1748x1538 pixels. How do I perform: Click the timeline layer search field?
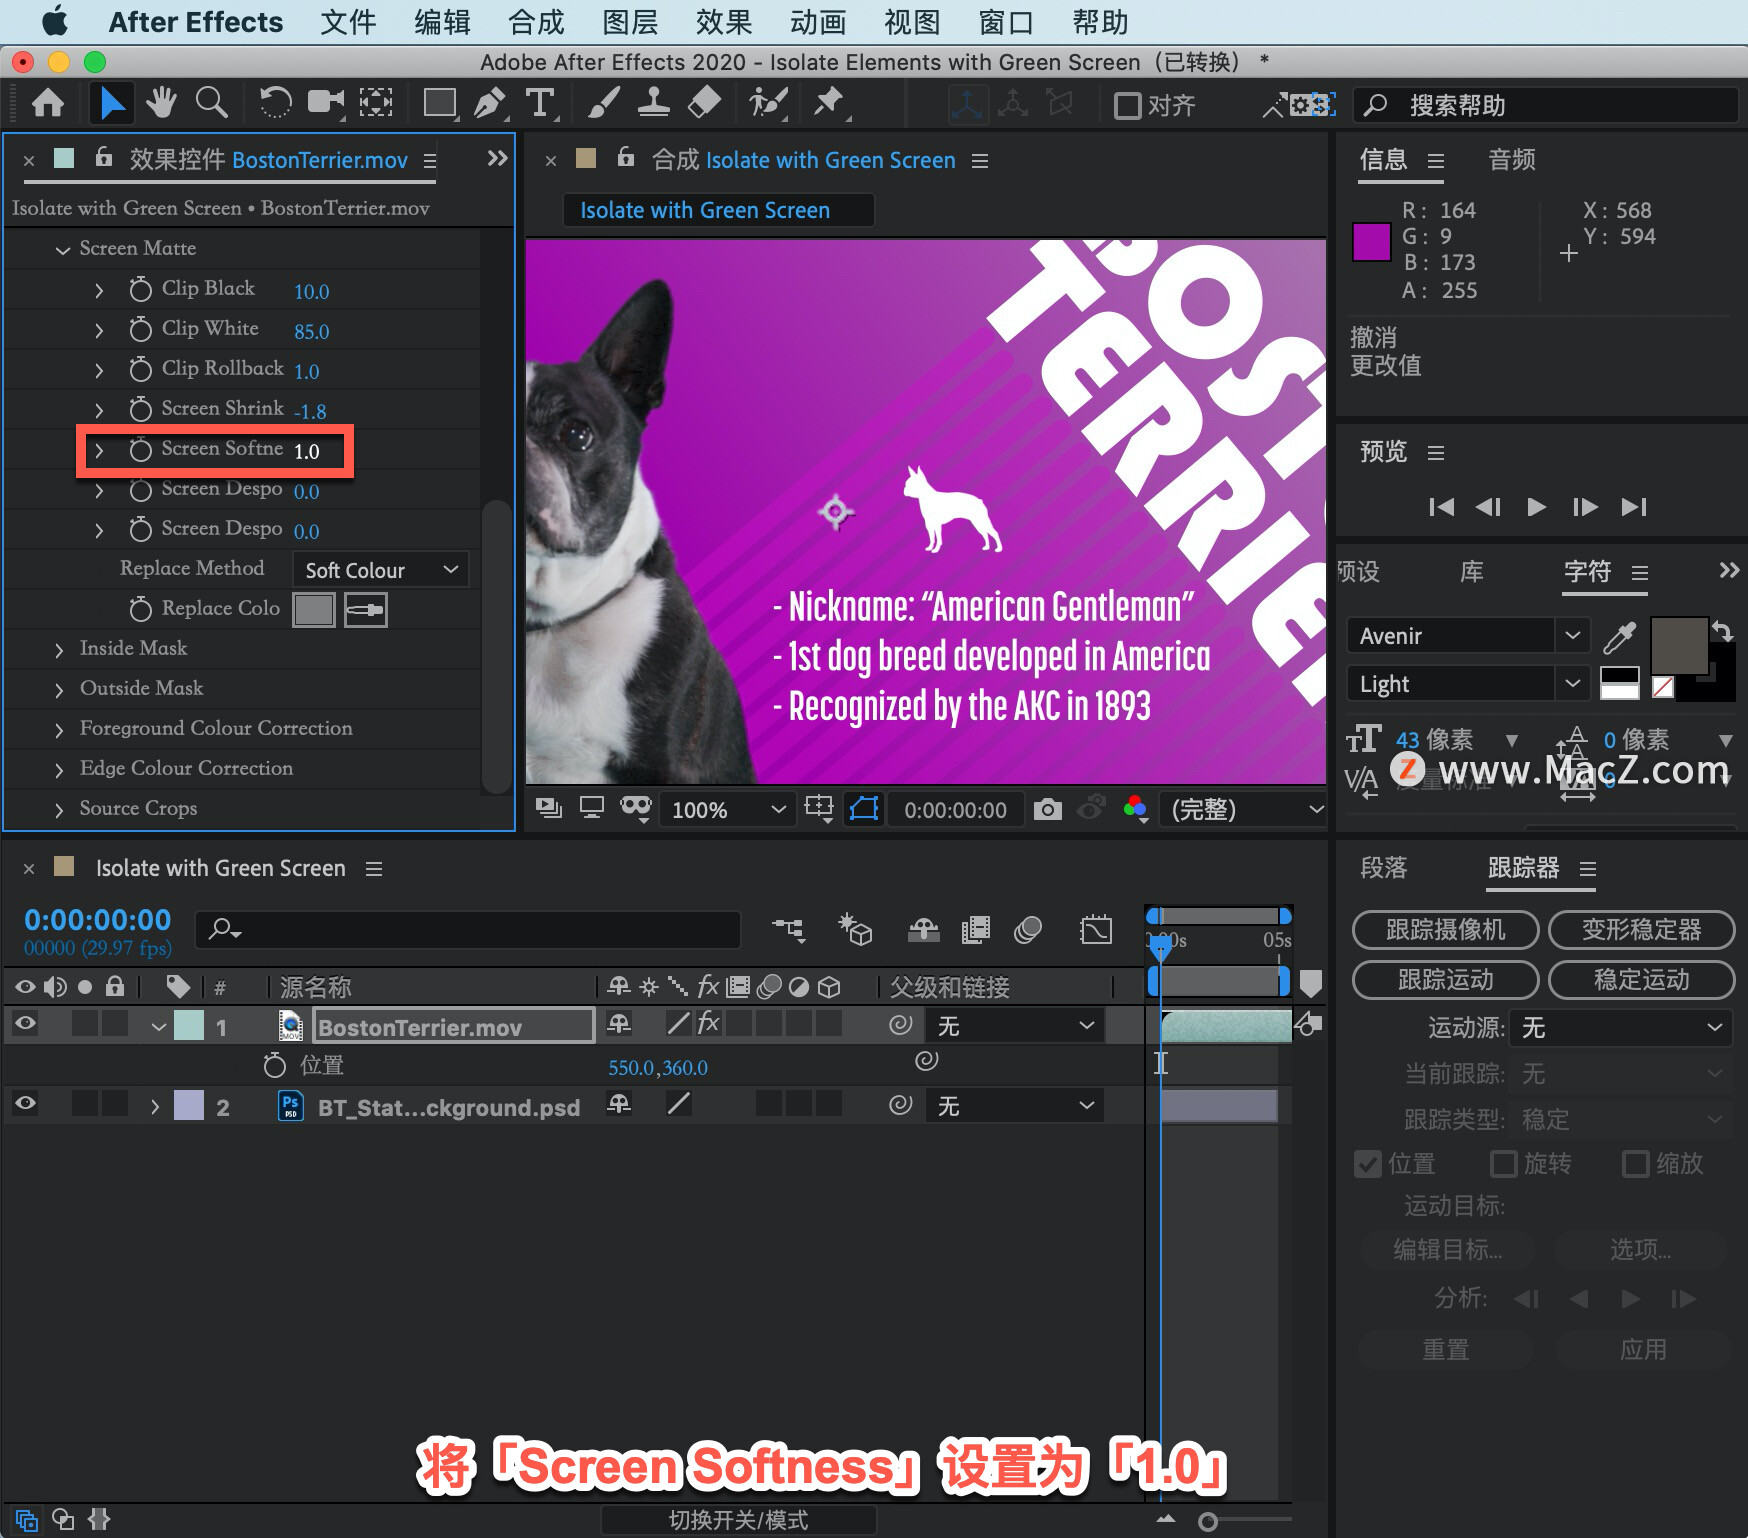click(x=468, y=930)
